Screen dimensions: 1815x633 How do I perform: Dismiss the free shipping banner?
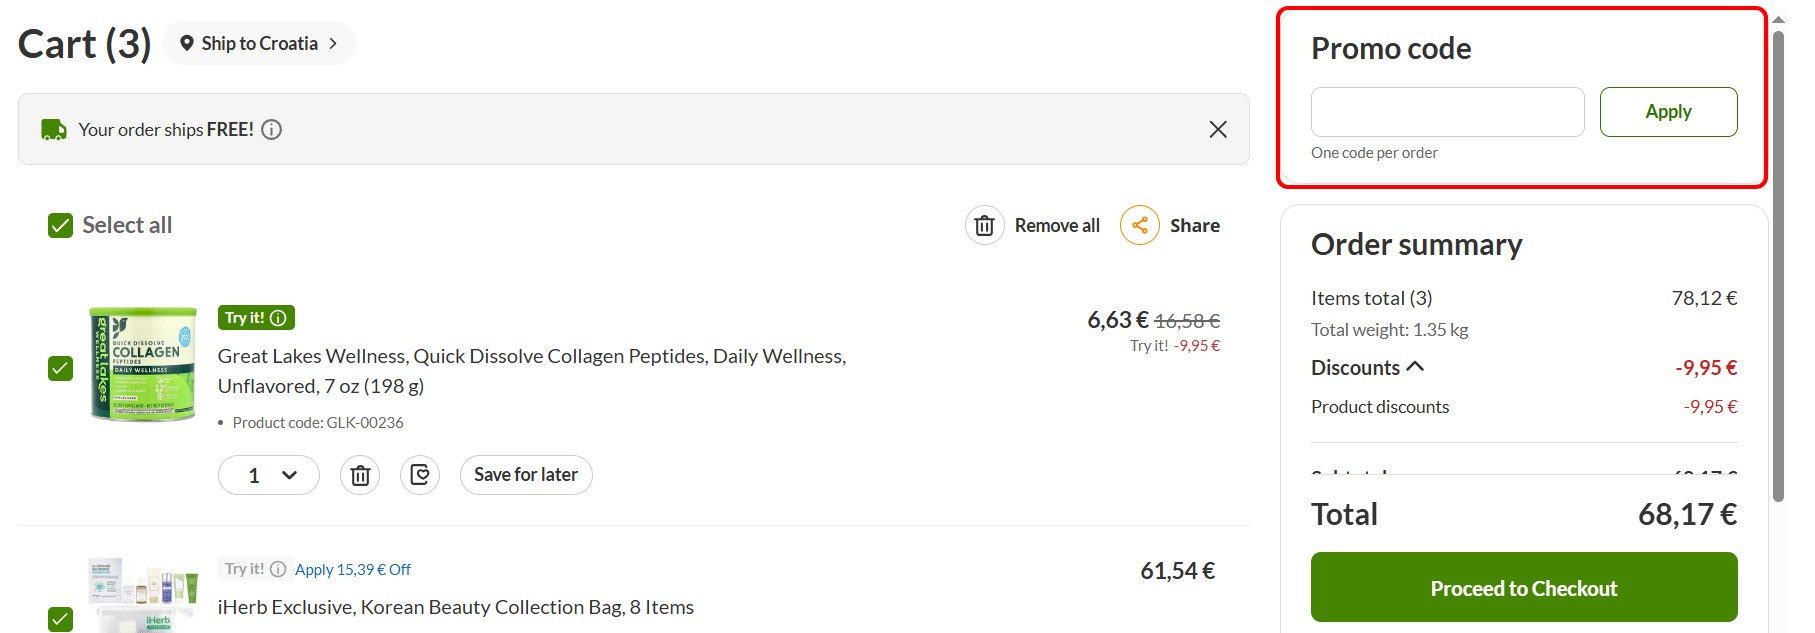(x=1217, y=129)
